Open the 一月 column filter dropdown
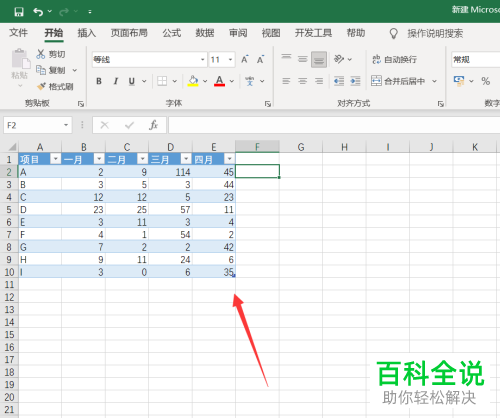The image size is (500, 418). point(99,159)
